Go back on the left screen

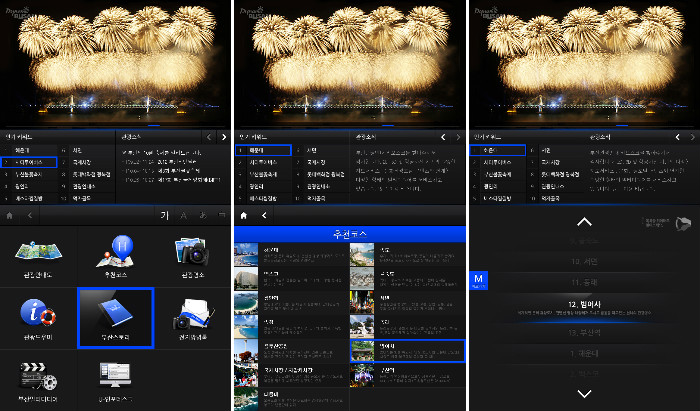click(30, 216)
